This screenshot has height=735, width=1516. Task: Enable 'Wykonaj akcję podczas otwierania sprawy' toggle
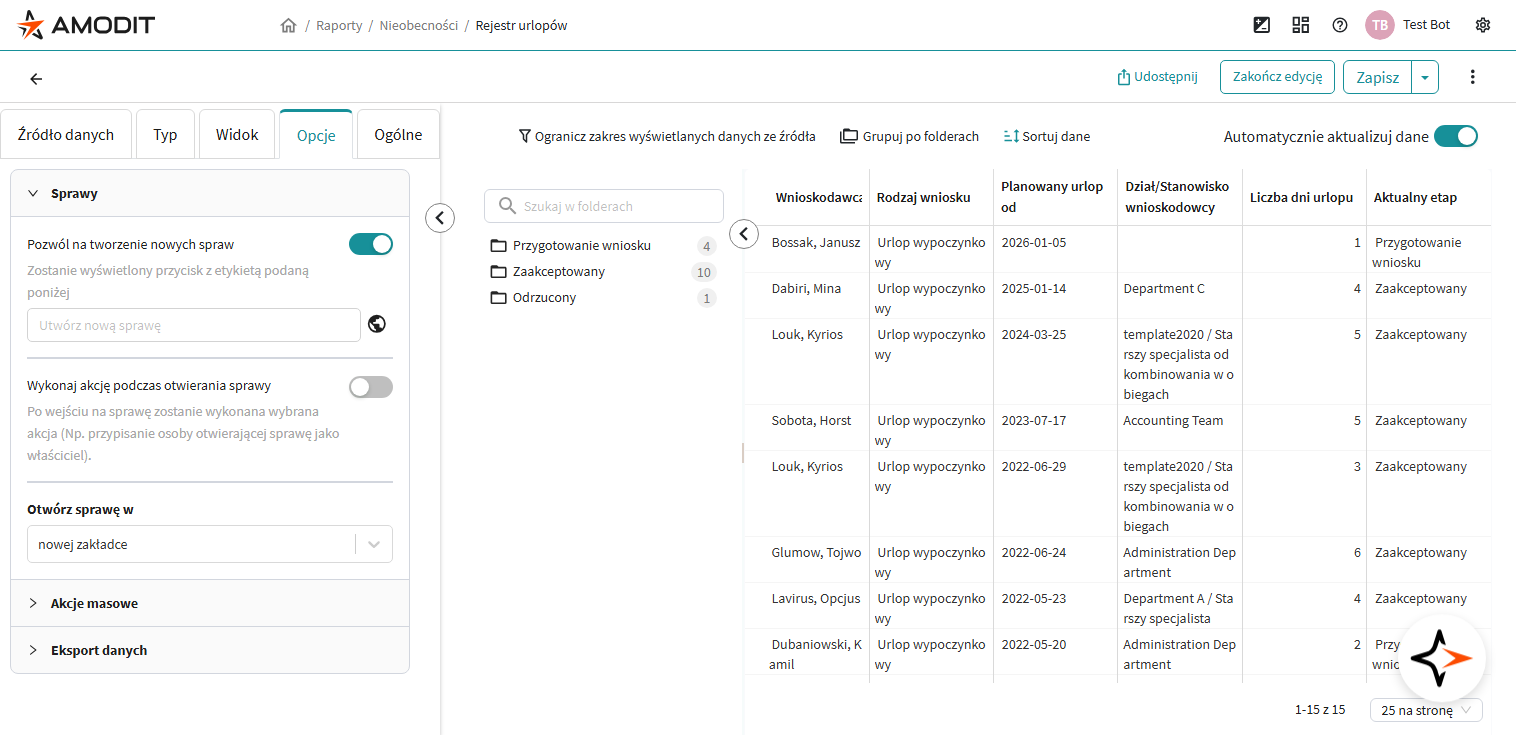click(370, 386)
